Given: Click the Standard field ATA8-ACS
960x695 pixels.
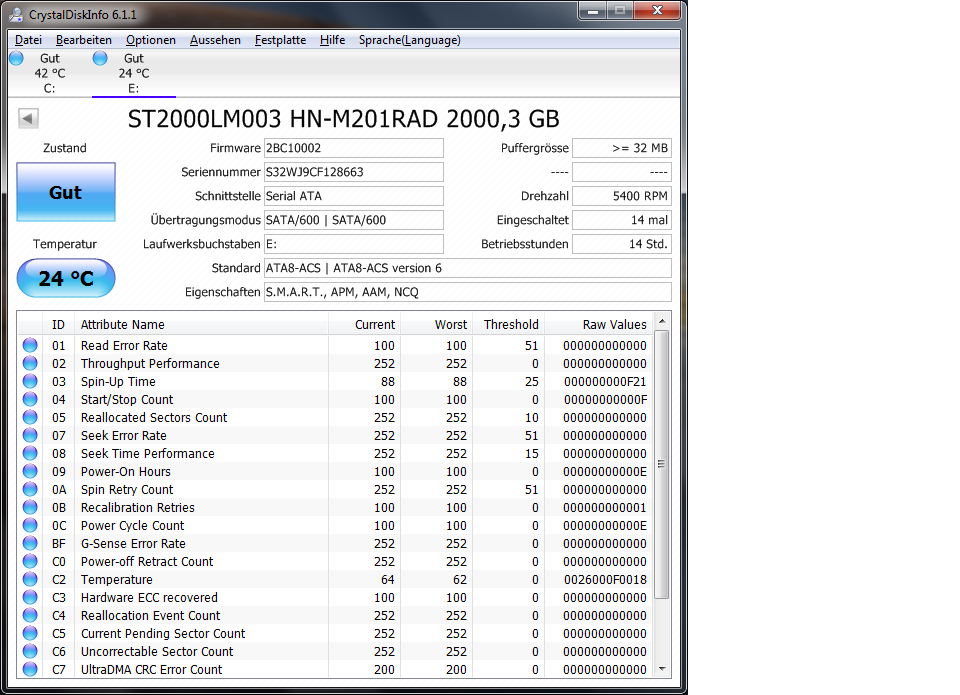Looking at the screenshot, I should click(467, 268).
